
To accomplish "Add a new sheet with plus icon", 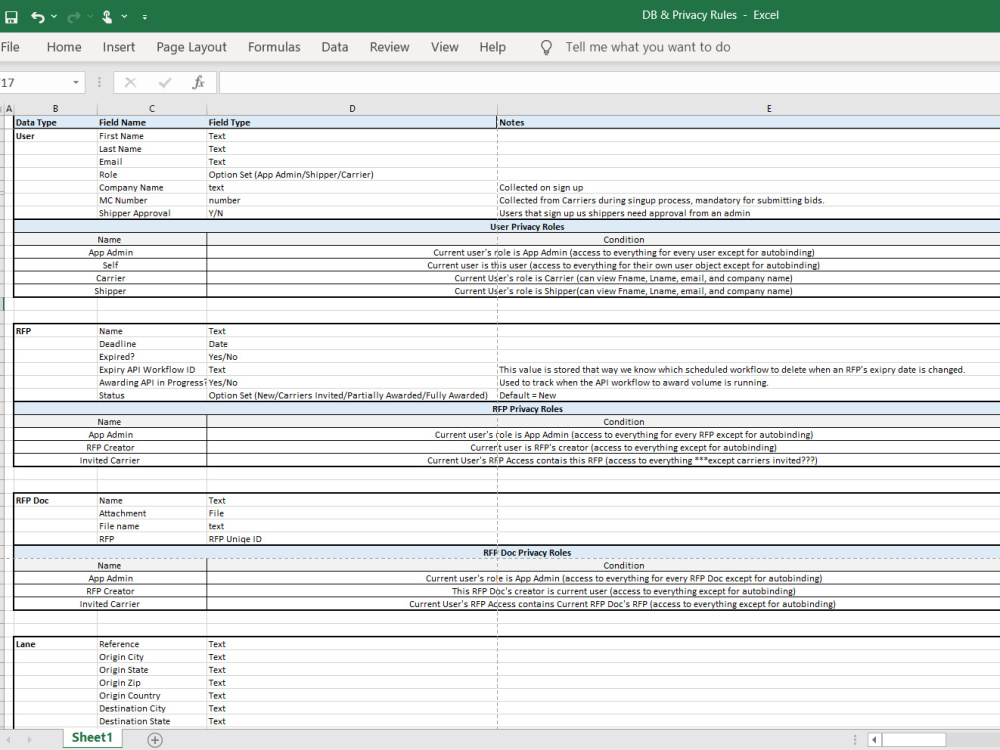I will (x=155, y=740).
